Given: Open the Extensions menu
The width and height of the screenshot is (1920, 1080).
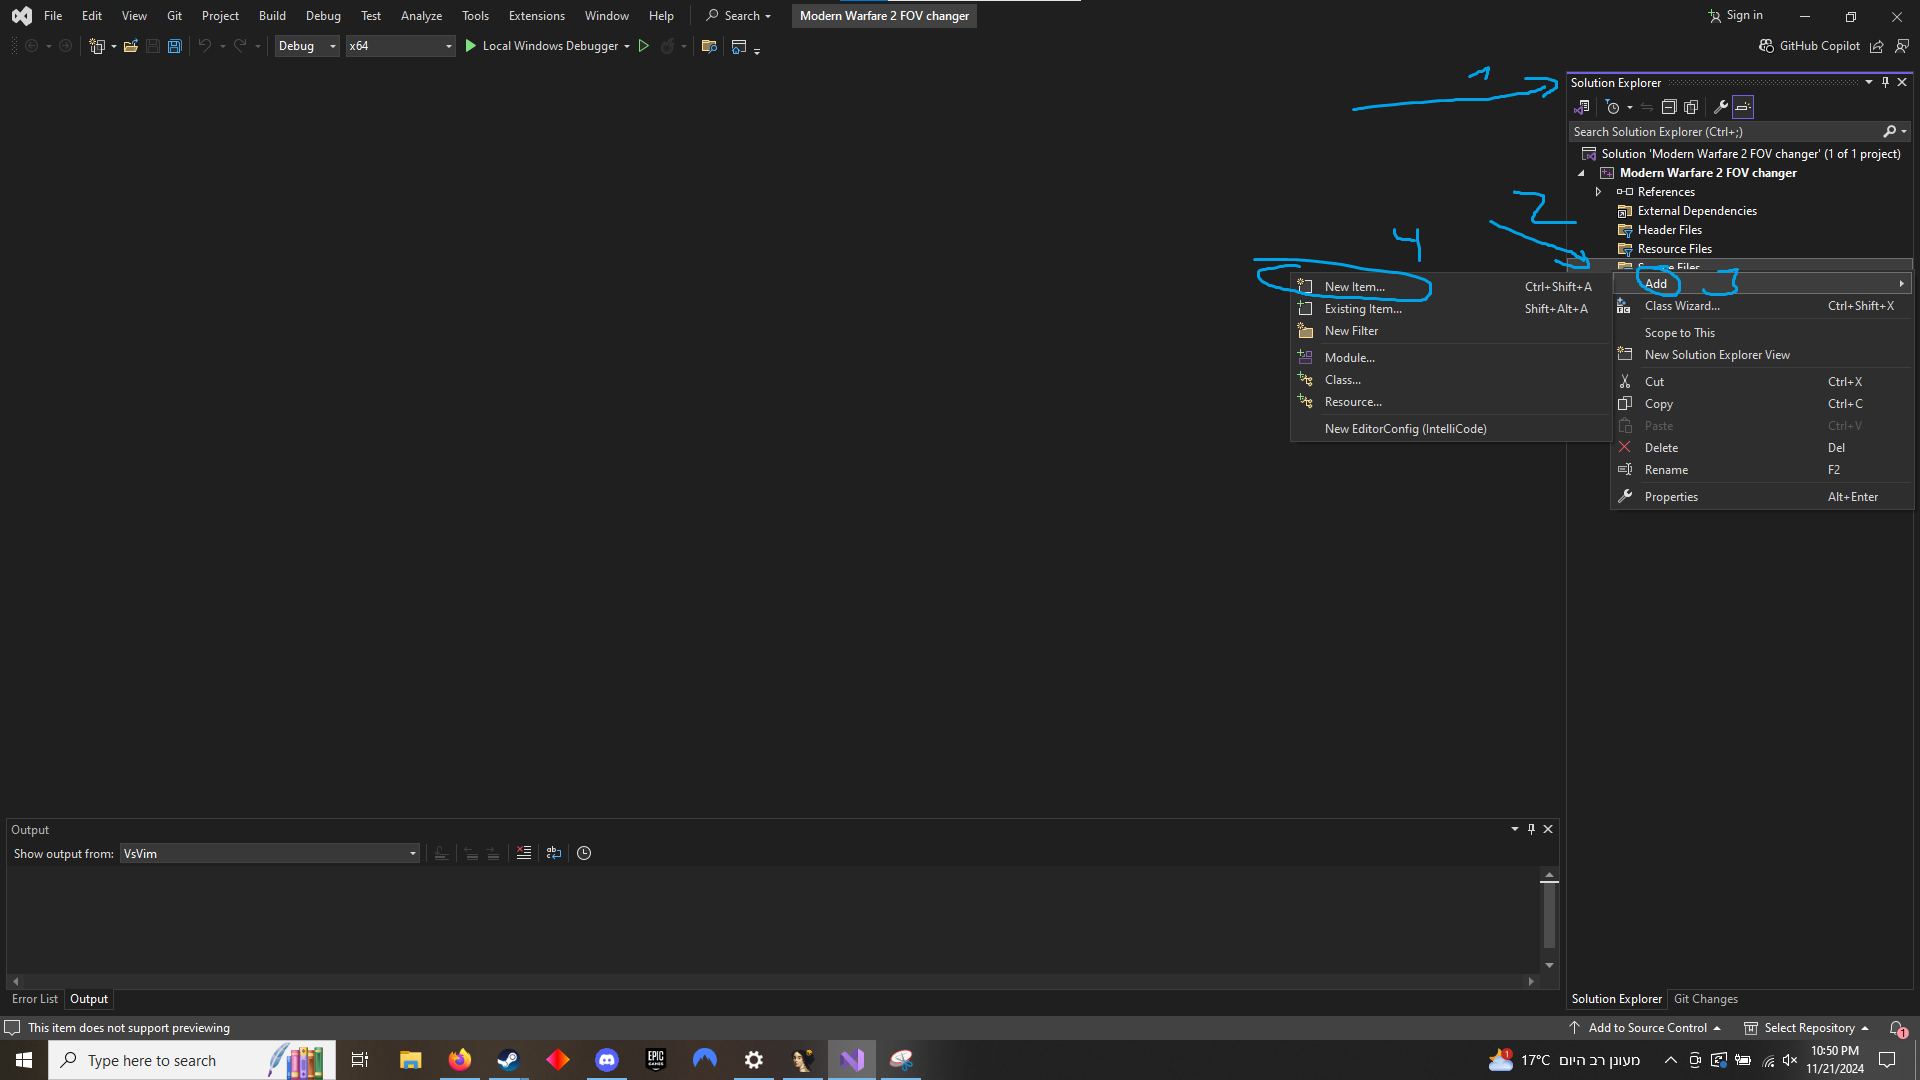Looking at the screenshot, I should [x=536, y=16].
